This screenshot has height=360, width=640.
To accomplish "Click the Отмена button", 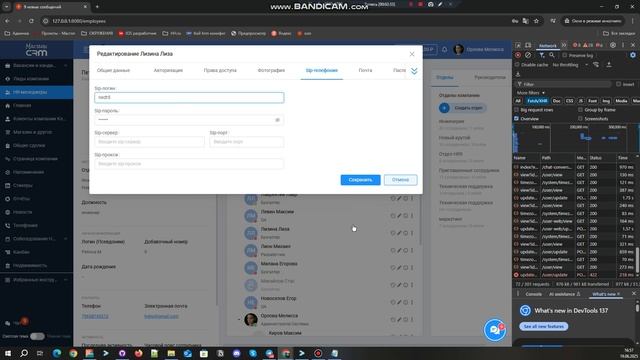I will pyautogui.click(x=400, y=180).
